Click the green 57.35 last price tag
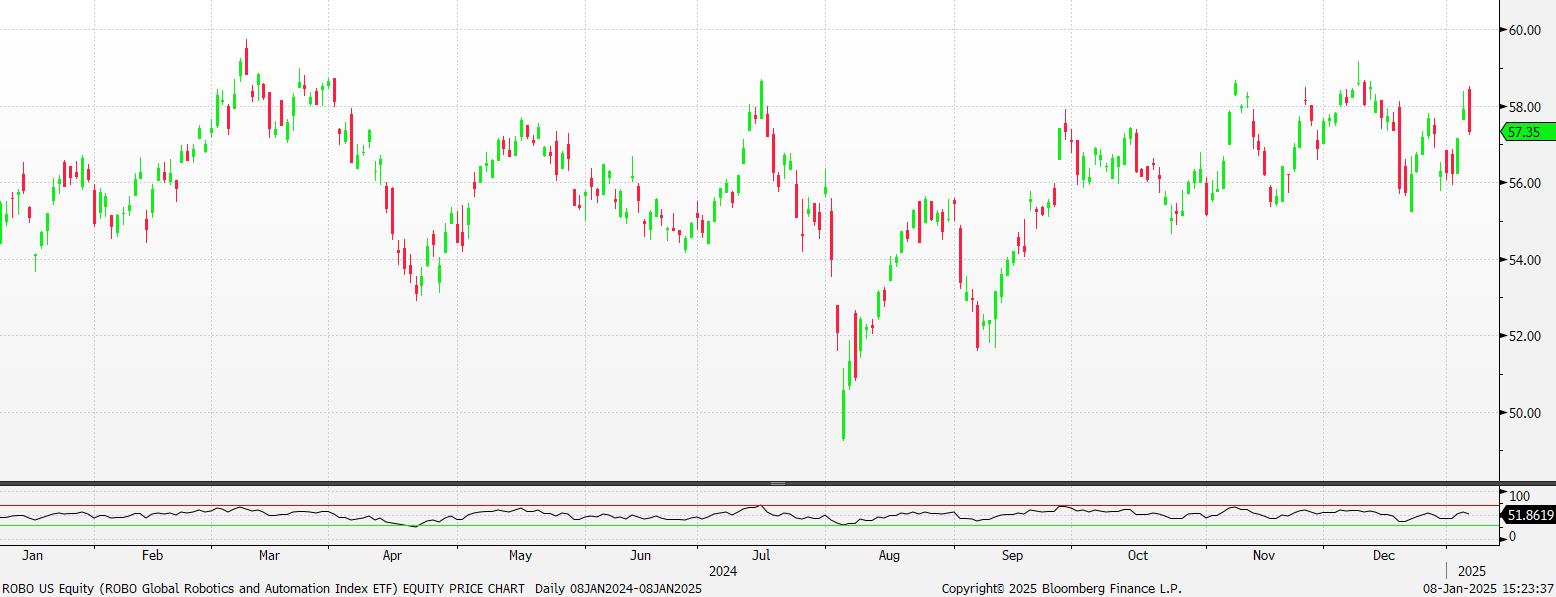The image size is (1556, 597). click(x=1527, y=132)
